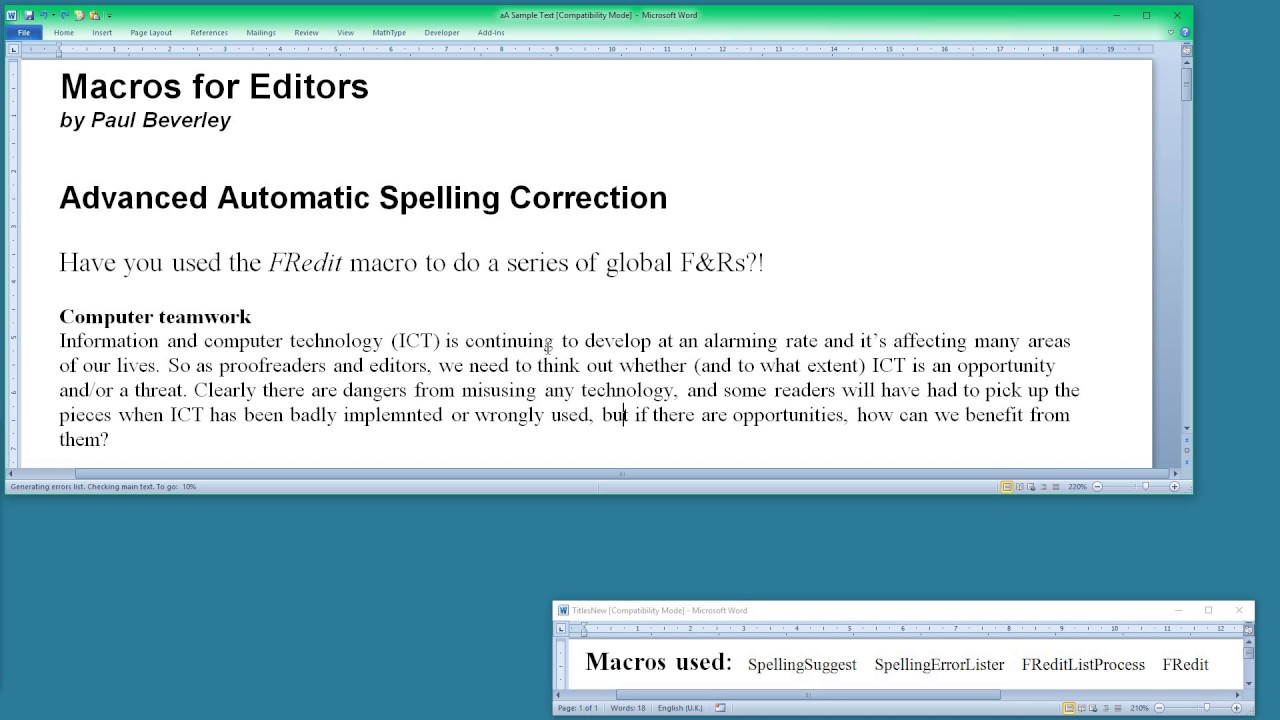Click Zoom Out minus in TitlesNew window
The image size is (1280, 720).
[x=1159, y=708]
